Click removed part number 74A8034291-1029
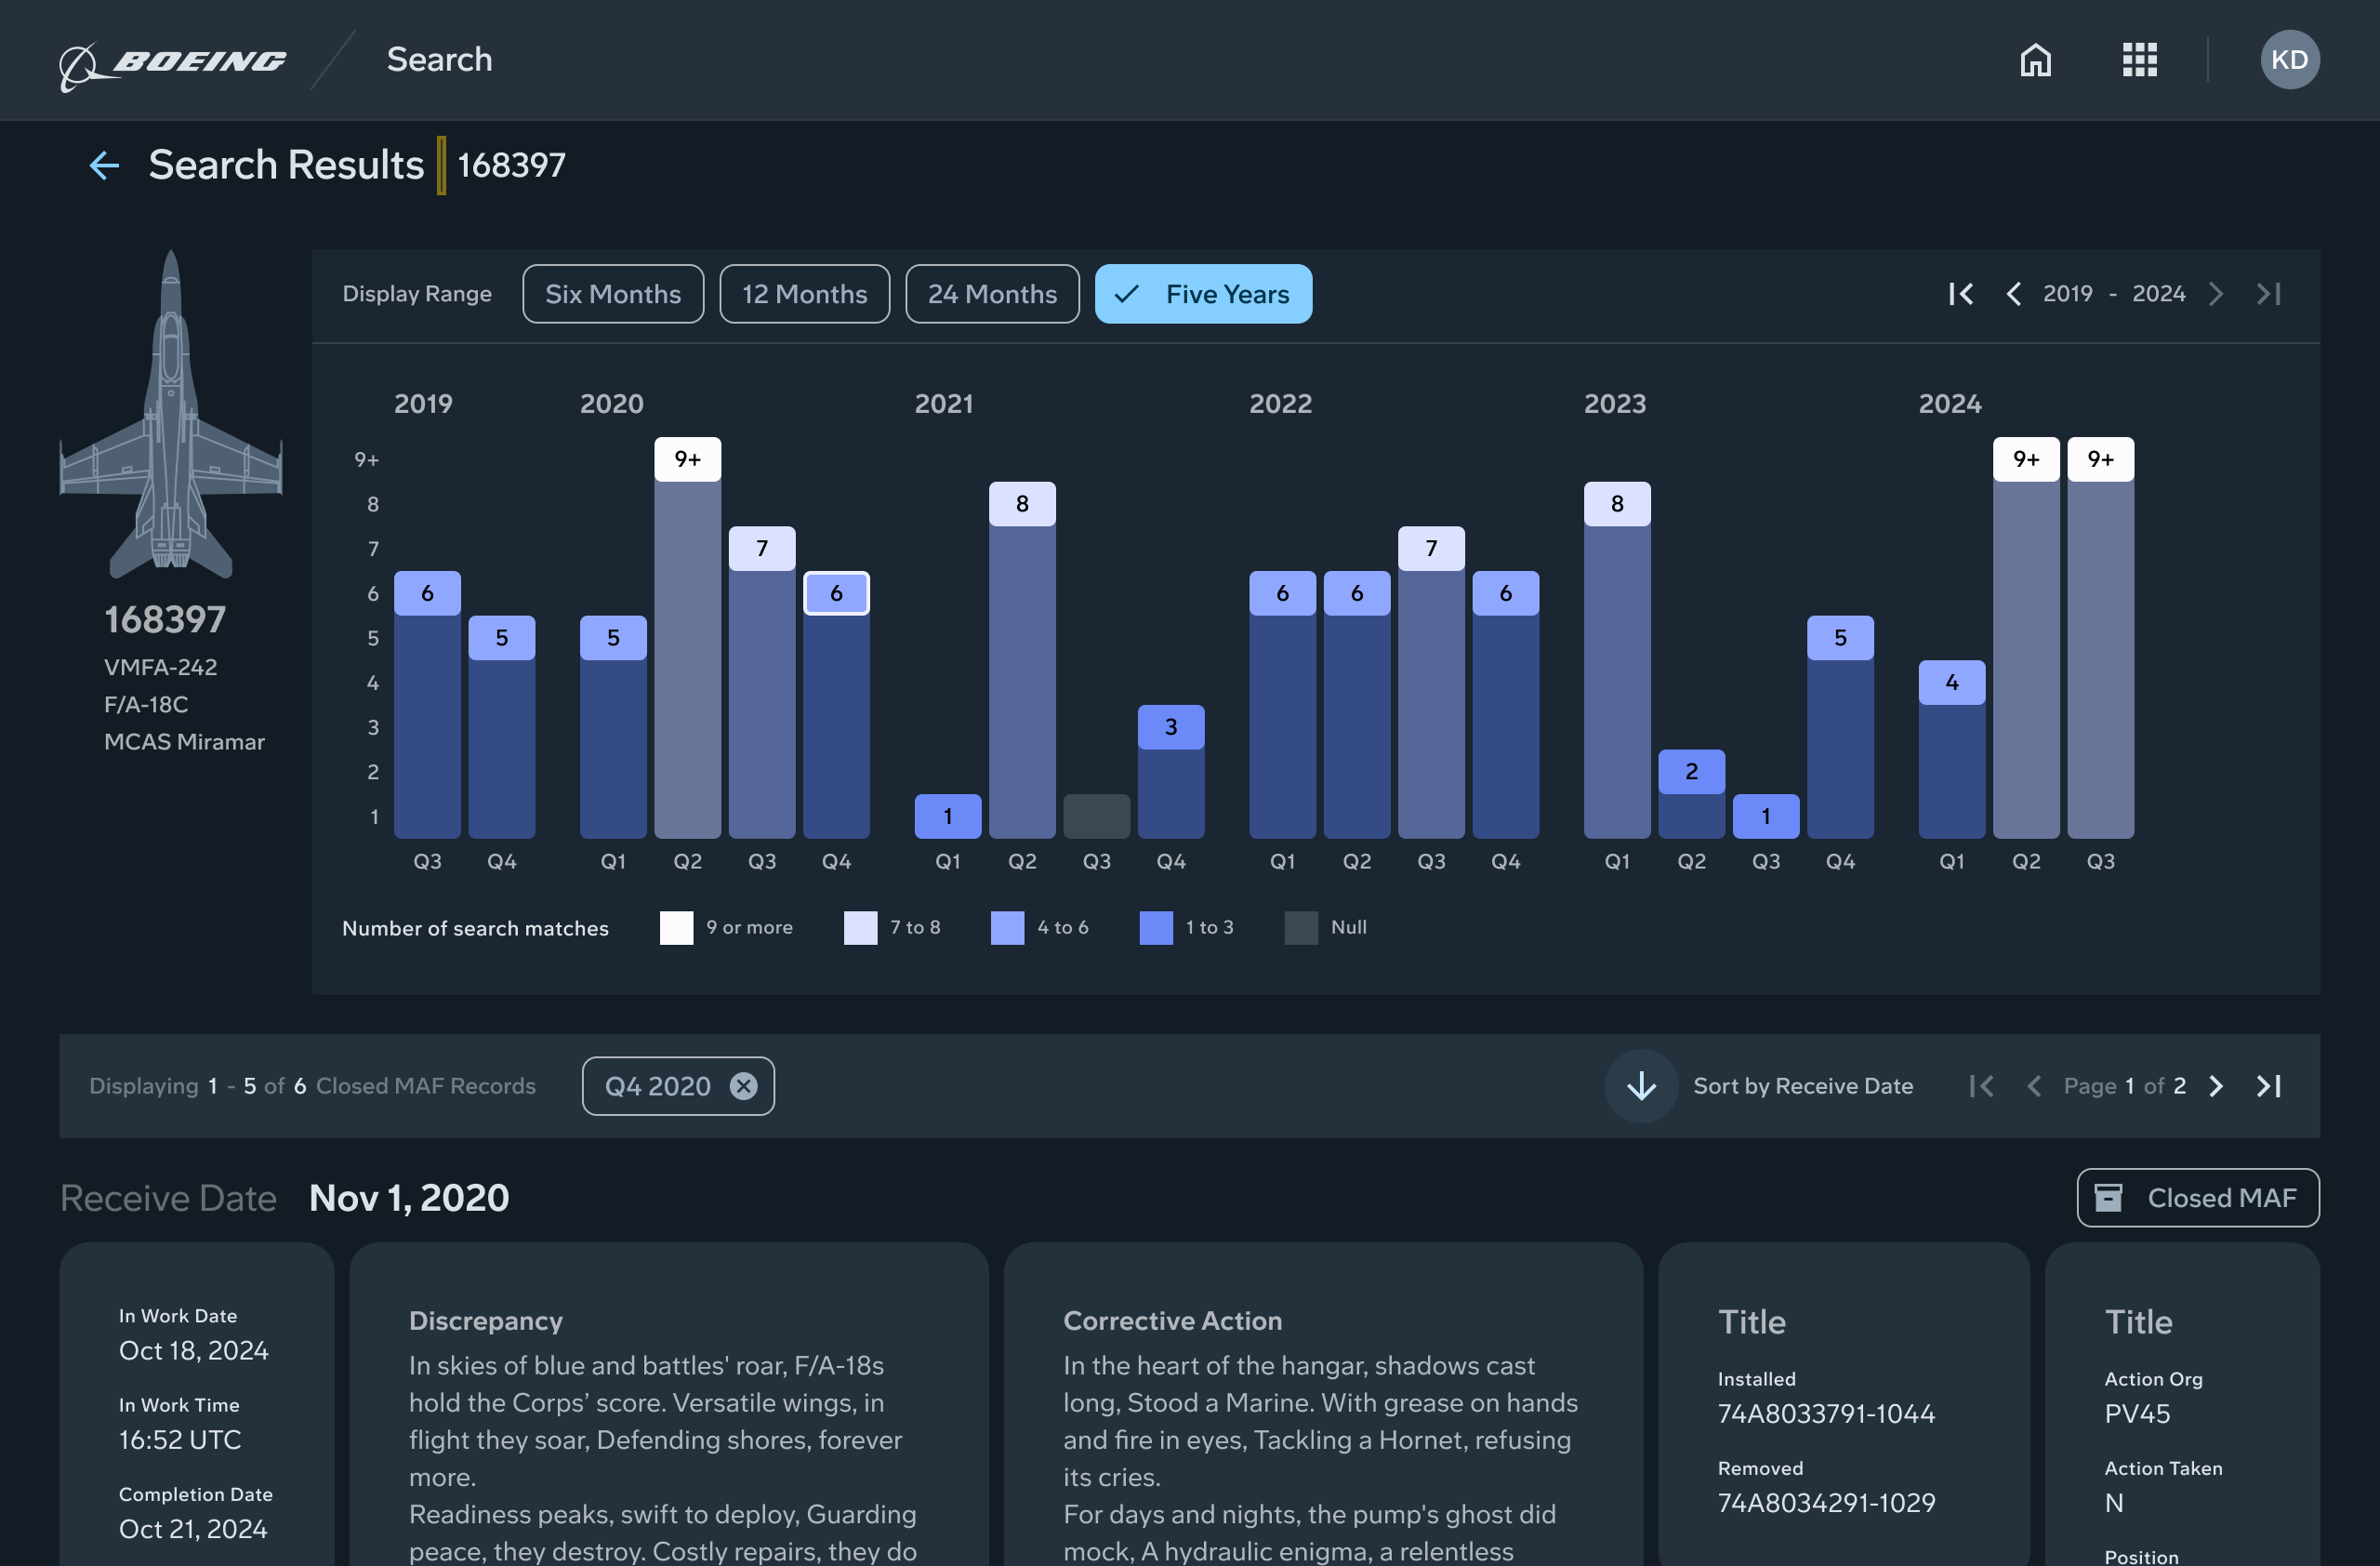The height and width of the screenshot is (1566, 2380). click(x=1826, y=1503)
